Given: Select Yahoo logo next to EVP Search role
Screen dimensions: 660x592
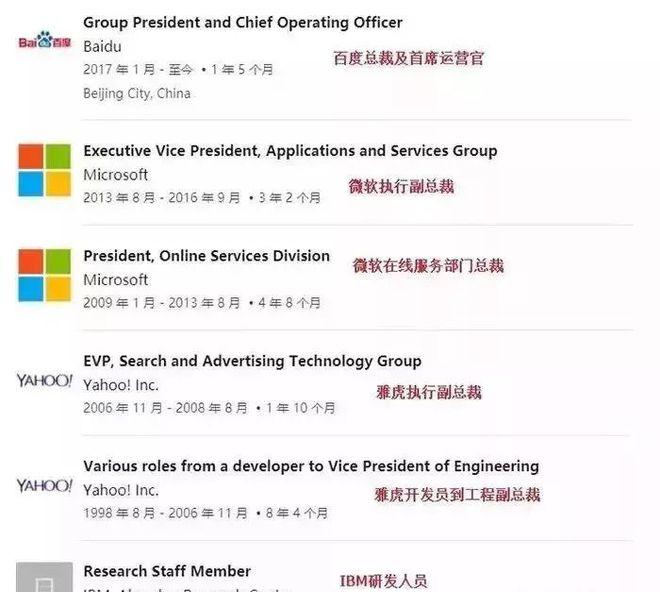Looking at the screenshot, I should coord(44,380).
